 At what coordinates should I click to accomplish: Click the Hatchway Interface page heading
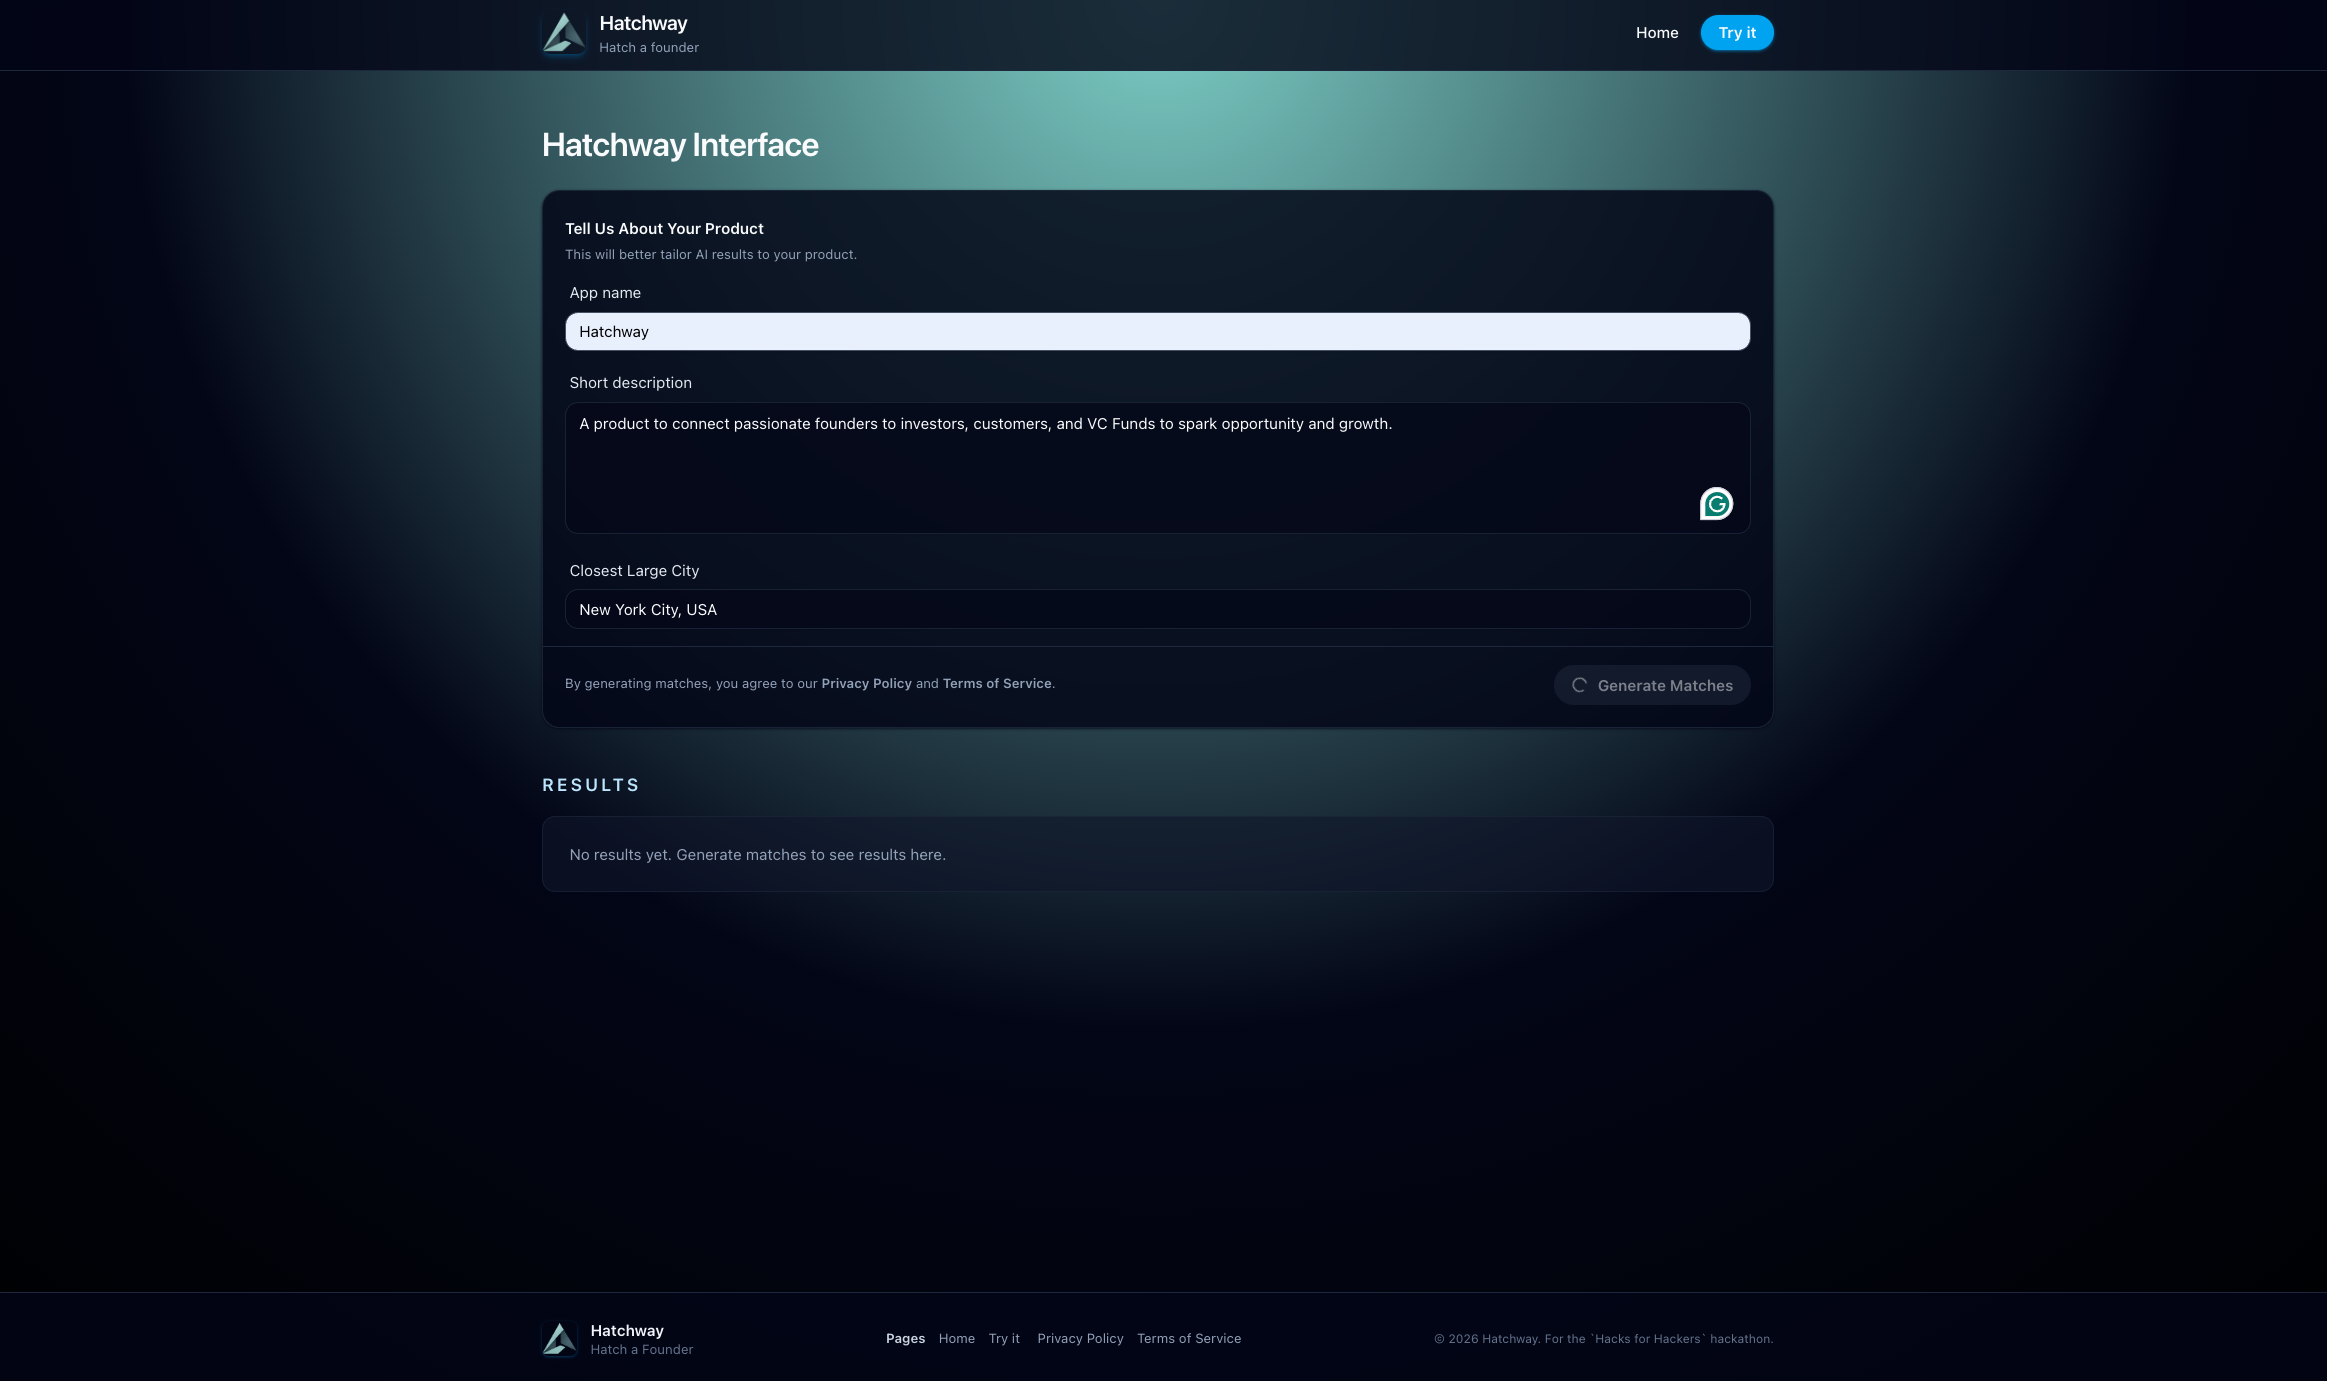pos(680,145)
